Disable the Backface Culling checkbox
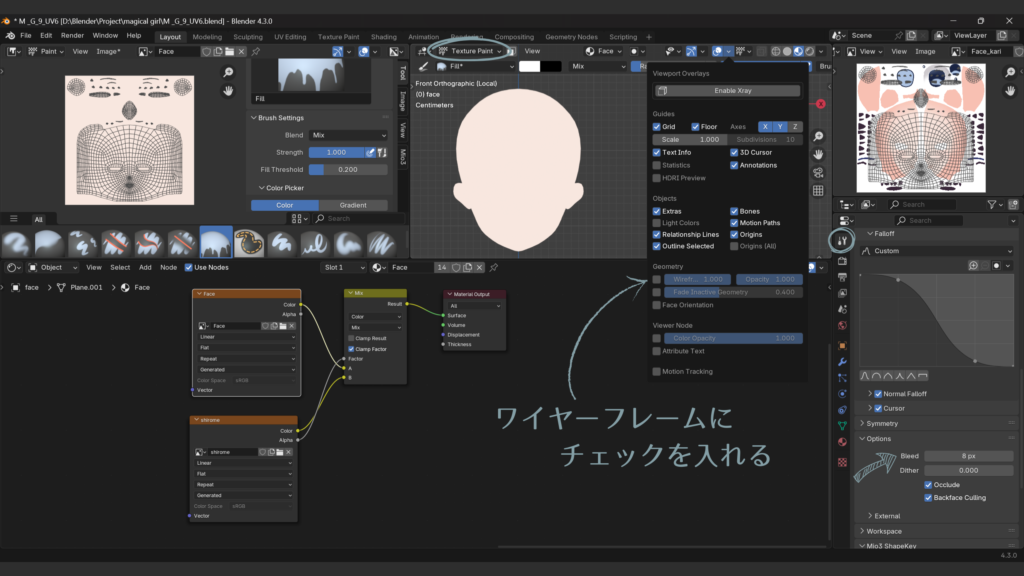 click(929, 497)
